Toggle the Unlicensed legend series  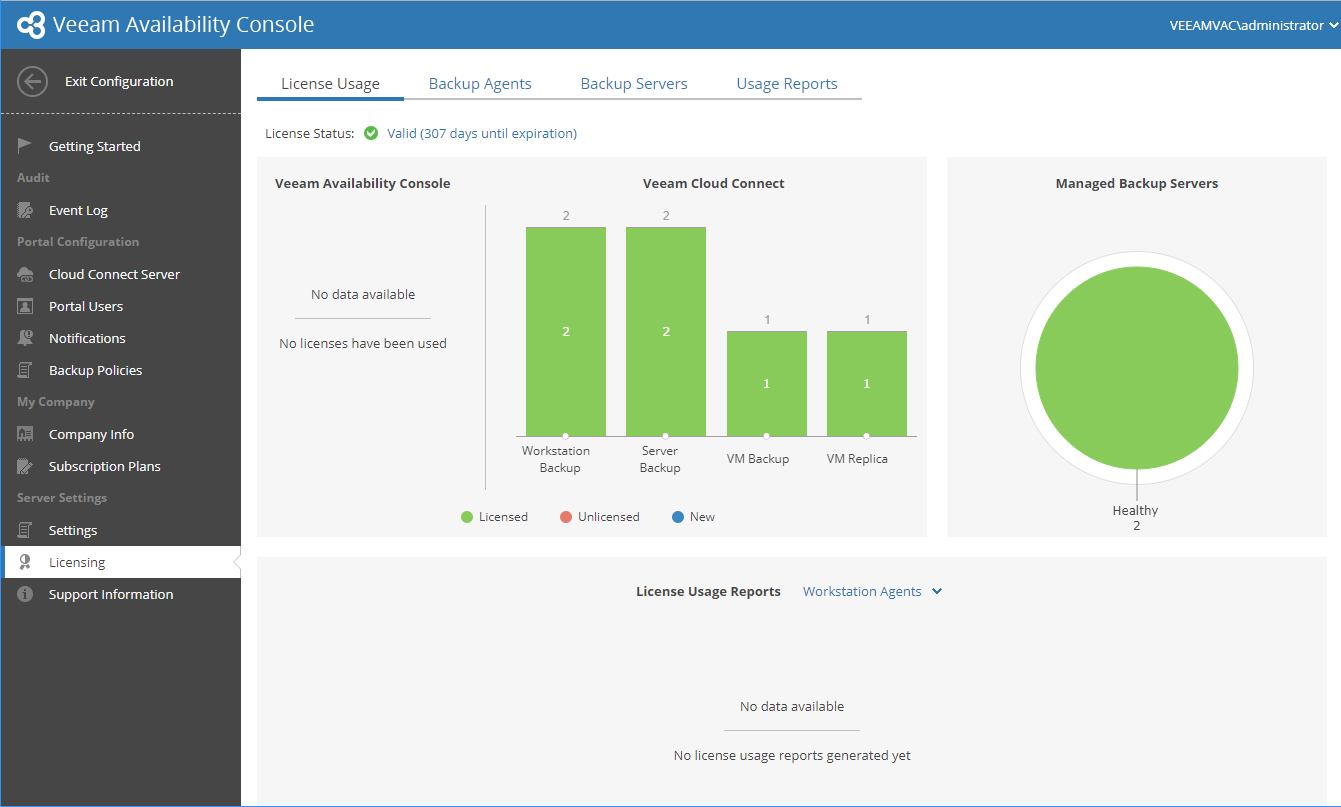pyautogui.click(x=600, y=517)
